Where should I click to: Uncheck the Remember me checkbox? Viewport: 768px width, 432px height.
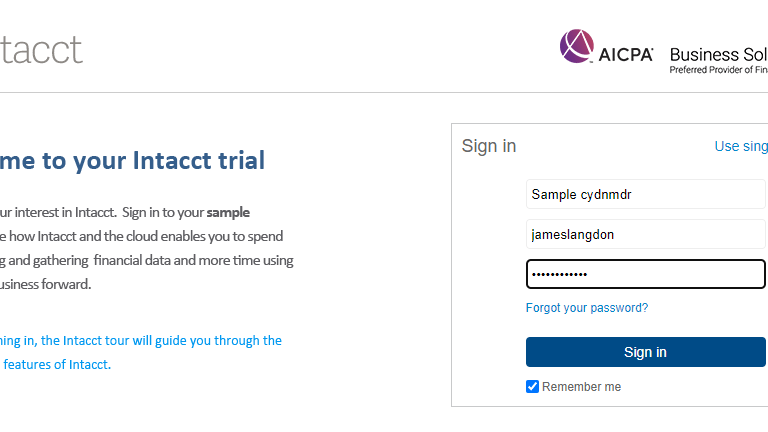(x=532, y=386)
